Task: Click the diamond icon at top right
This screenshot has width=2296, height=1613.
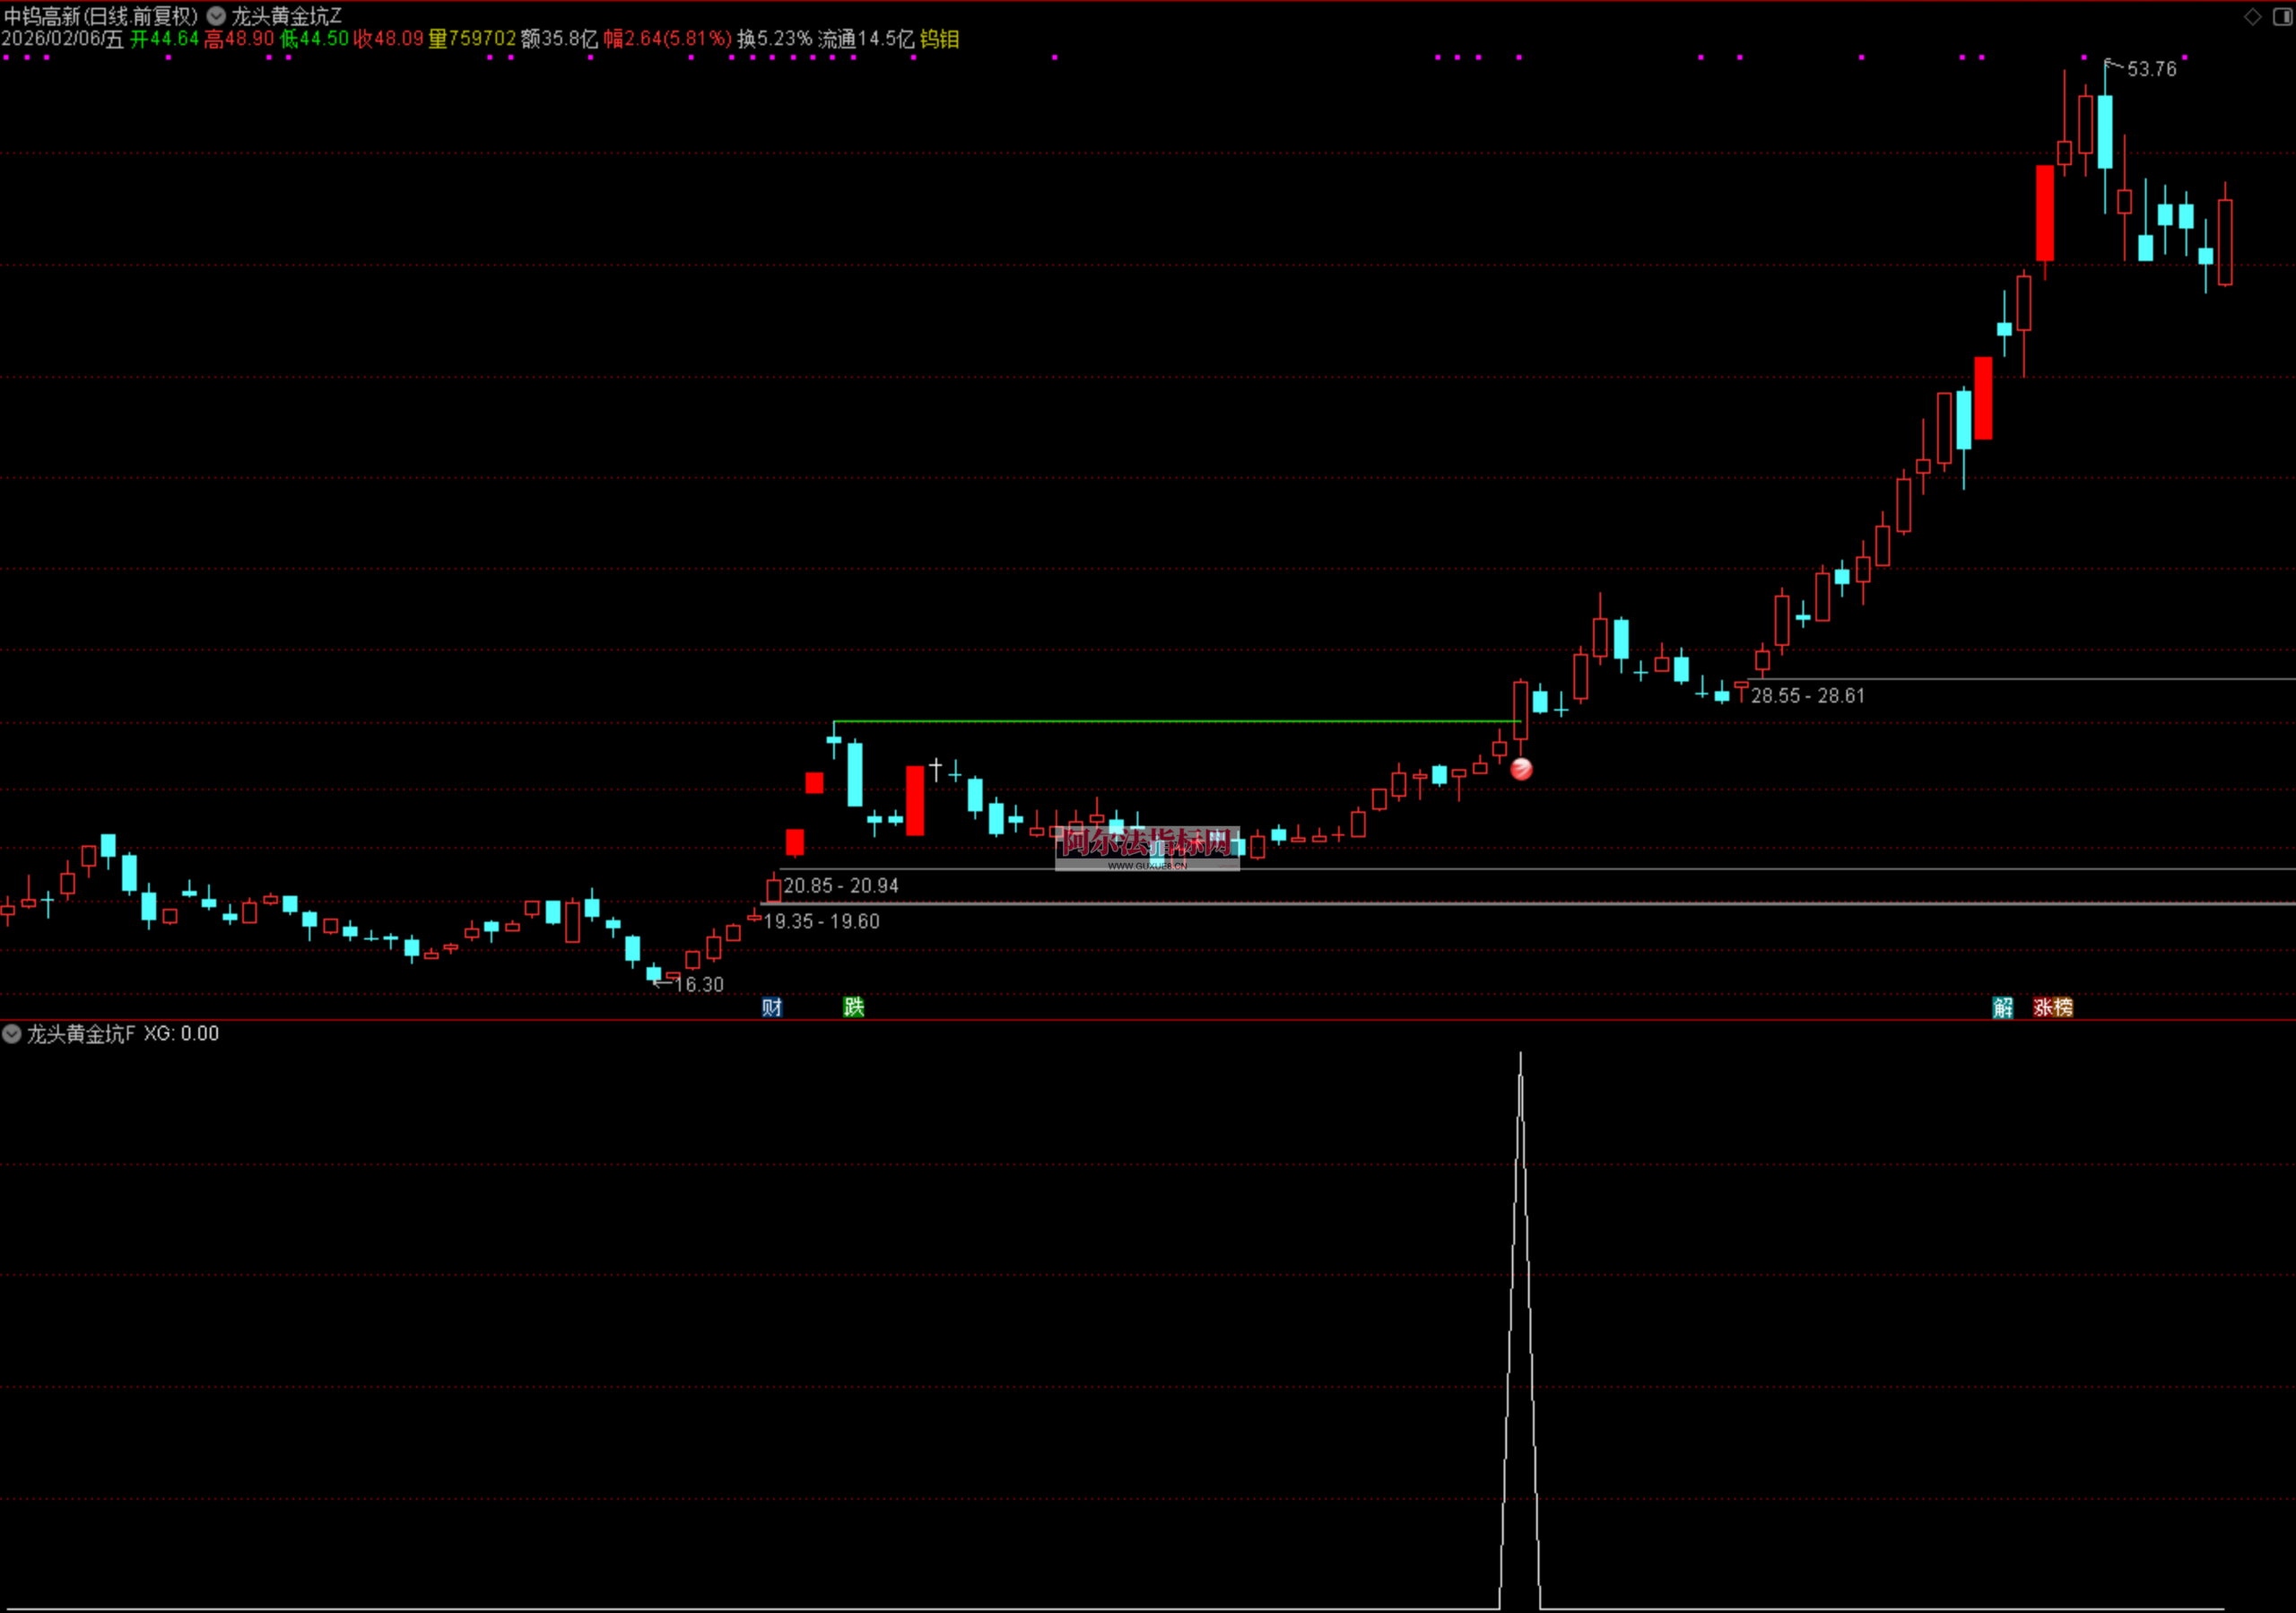Action: coord(2252,16)
